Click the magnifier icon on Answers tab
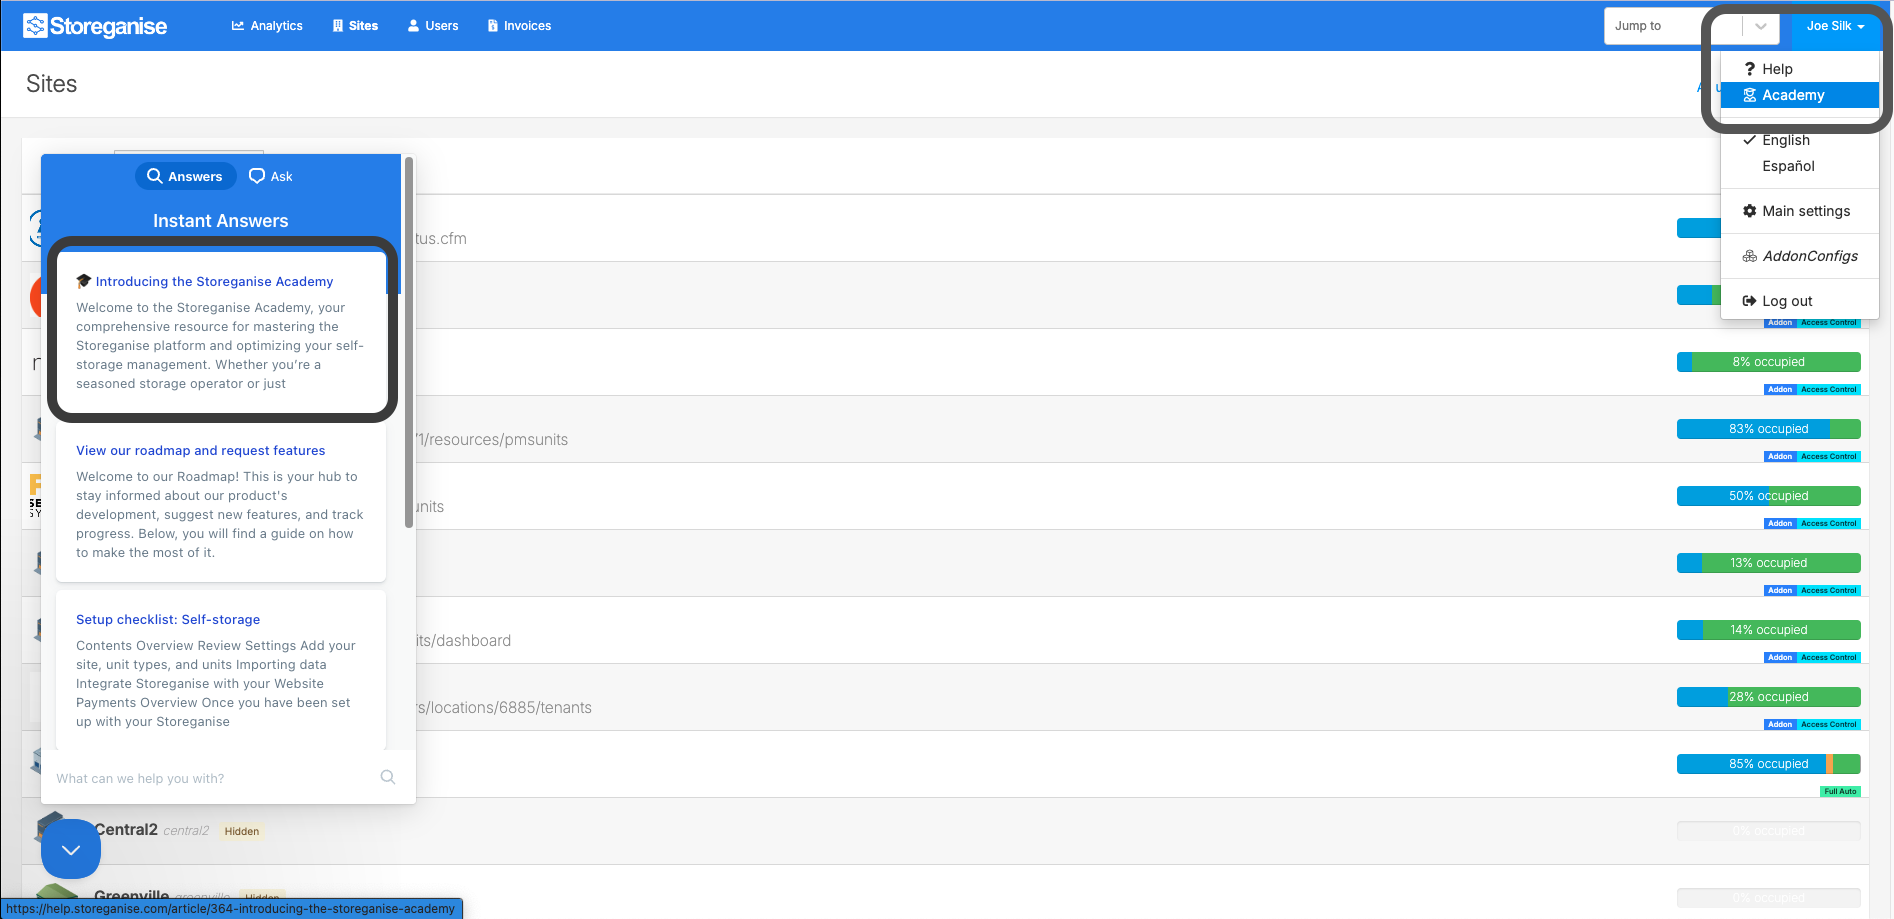 coord(155,176)
